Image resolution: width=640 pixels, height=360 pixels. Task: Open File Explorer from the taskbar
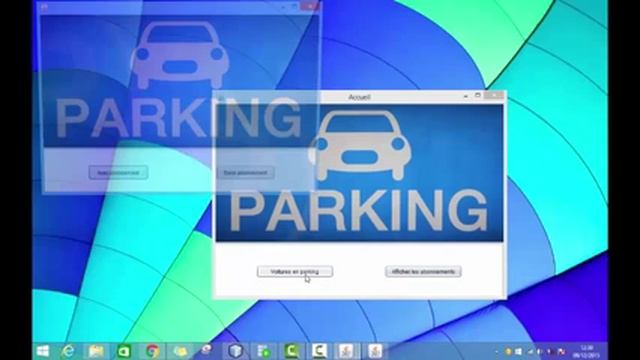pos(96,351)
